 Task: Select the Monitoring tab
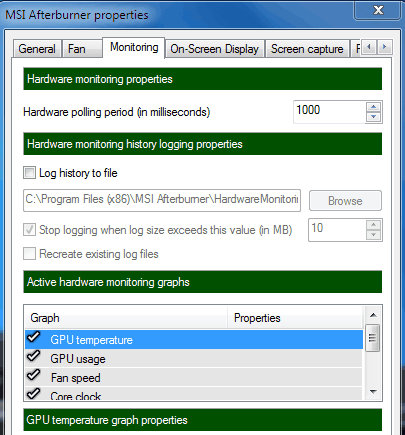(134, 47)
